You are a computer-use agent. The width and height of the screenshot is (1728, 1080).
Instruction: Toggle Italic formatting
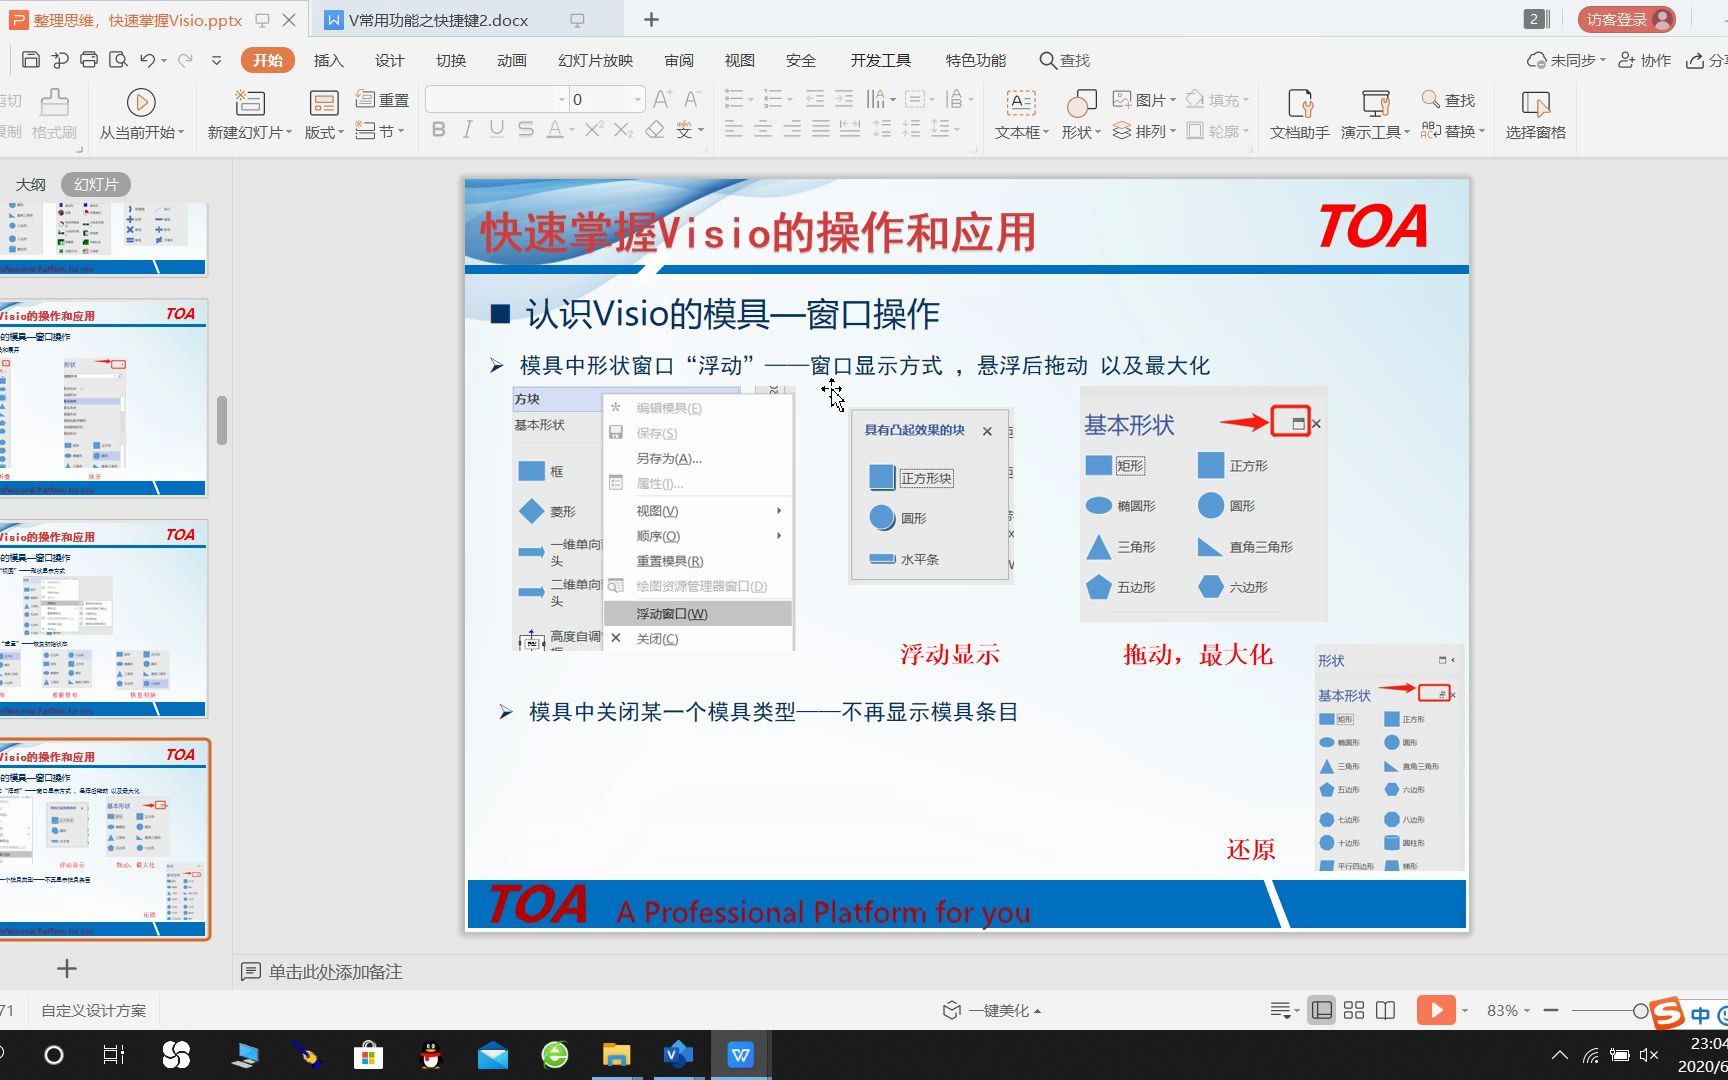tap(467, 130)
